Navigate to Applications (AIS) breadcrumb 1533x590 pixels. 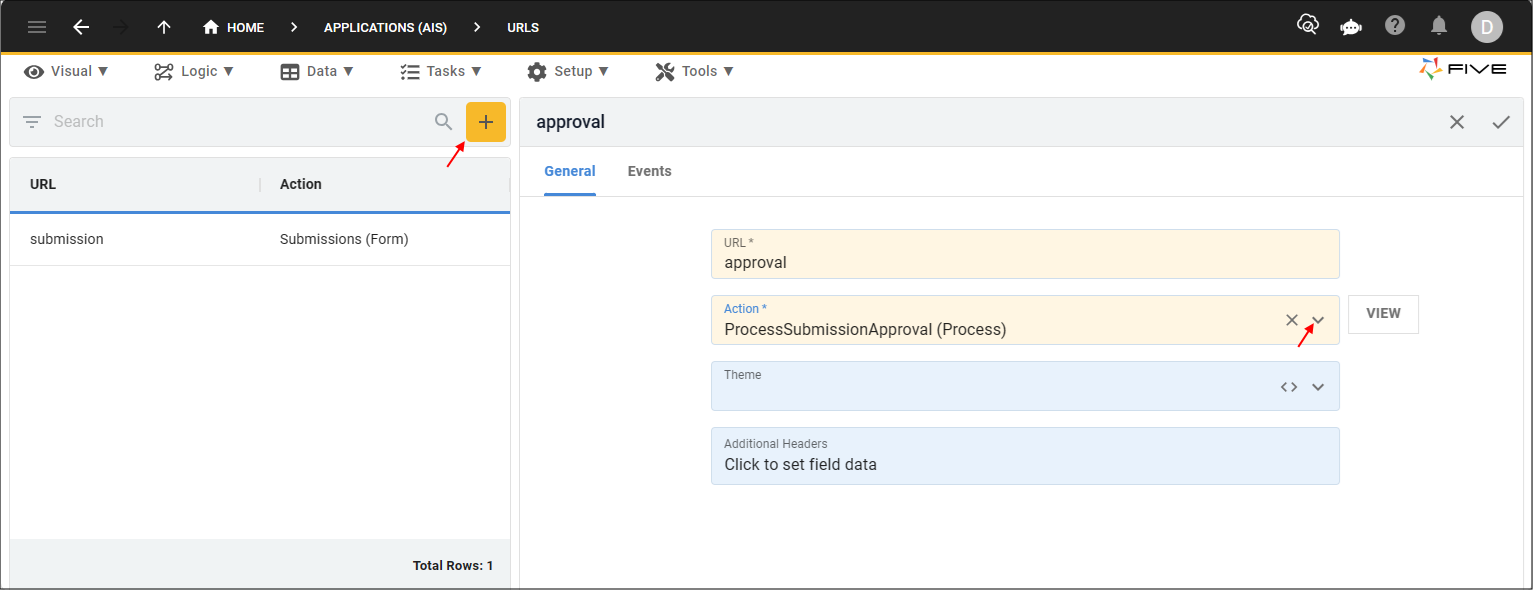click(x=385, y=28)
